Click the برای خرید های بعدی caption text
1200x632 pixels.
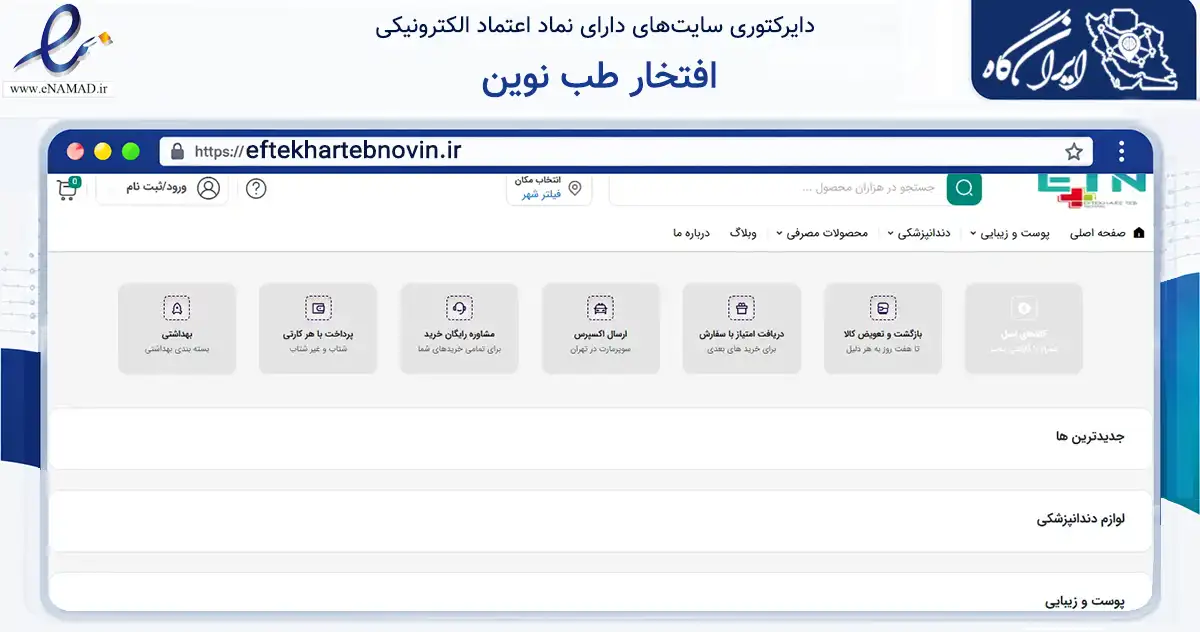pos(741,350)
